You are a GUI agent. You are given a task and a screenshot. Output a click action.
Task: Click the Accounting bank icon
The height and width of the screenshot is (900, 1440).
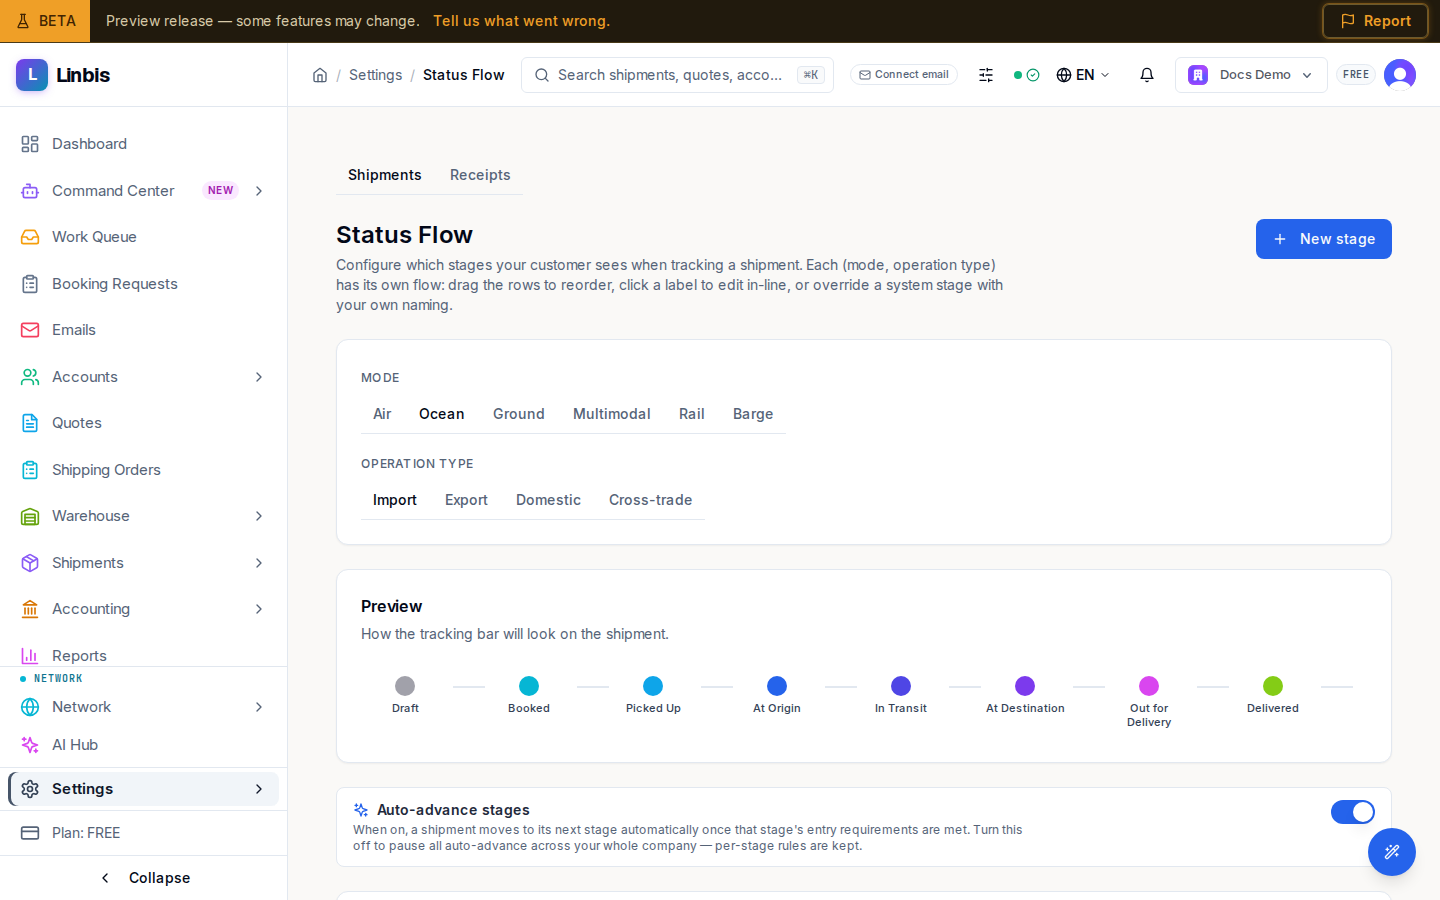pyautogui.click(x=30, y=609)
